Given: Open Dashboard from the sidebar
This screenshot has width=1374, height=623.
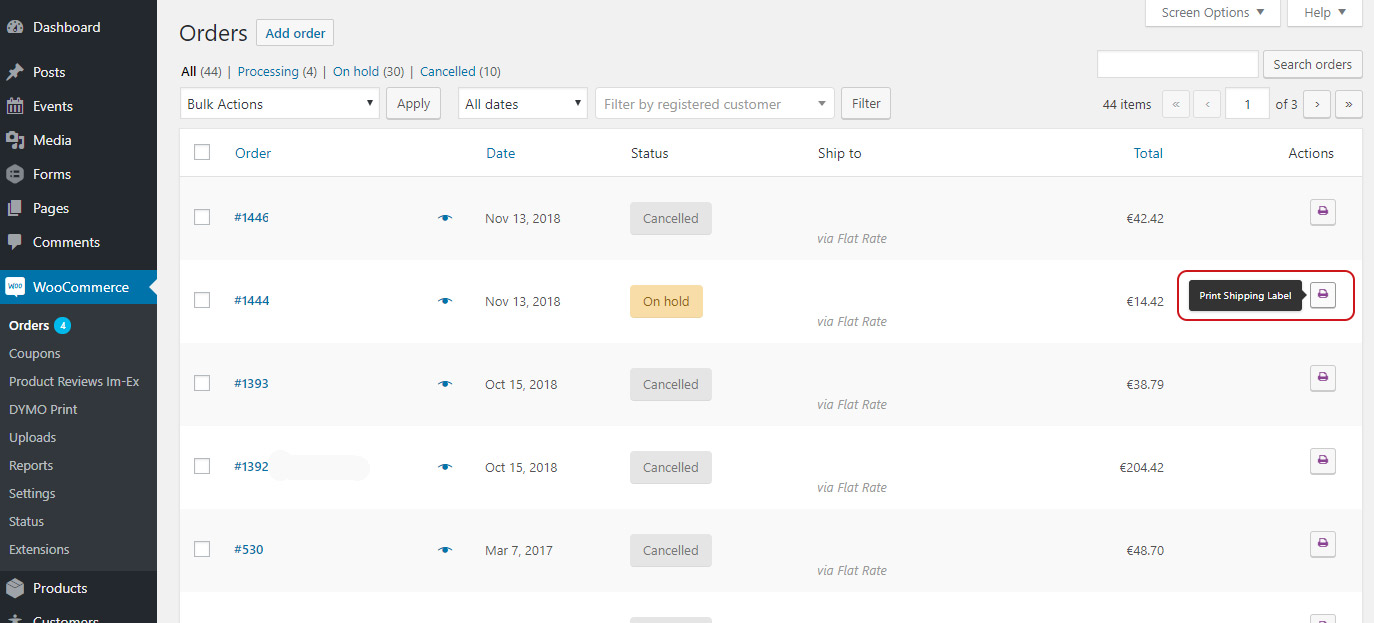Looking at the screenshot, I should tap(66, 27).
